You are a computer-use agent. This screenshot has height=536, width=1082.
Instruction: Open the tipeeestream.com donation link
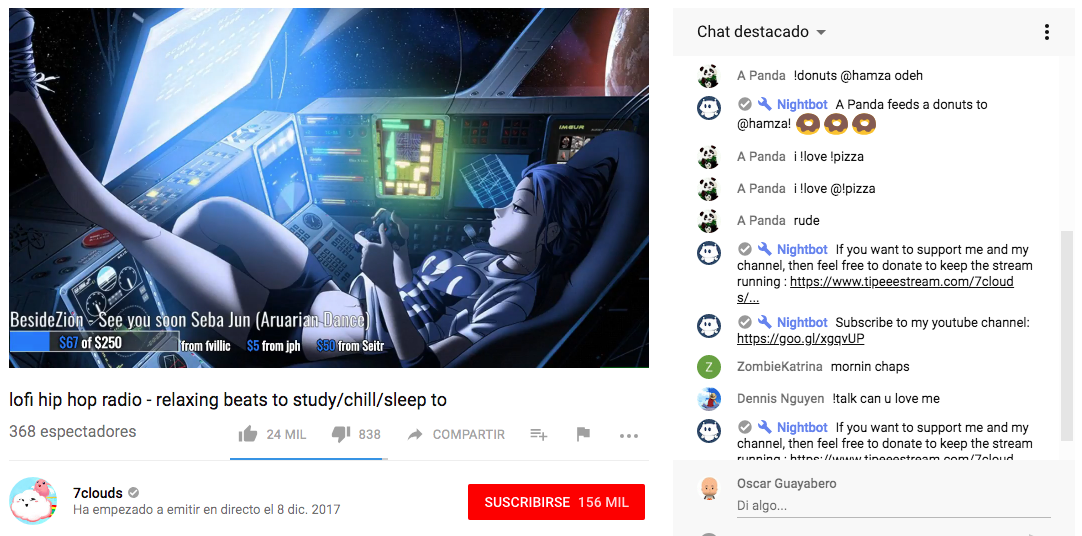coord(875,289)
